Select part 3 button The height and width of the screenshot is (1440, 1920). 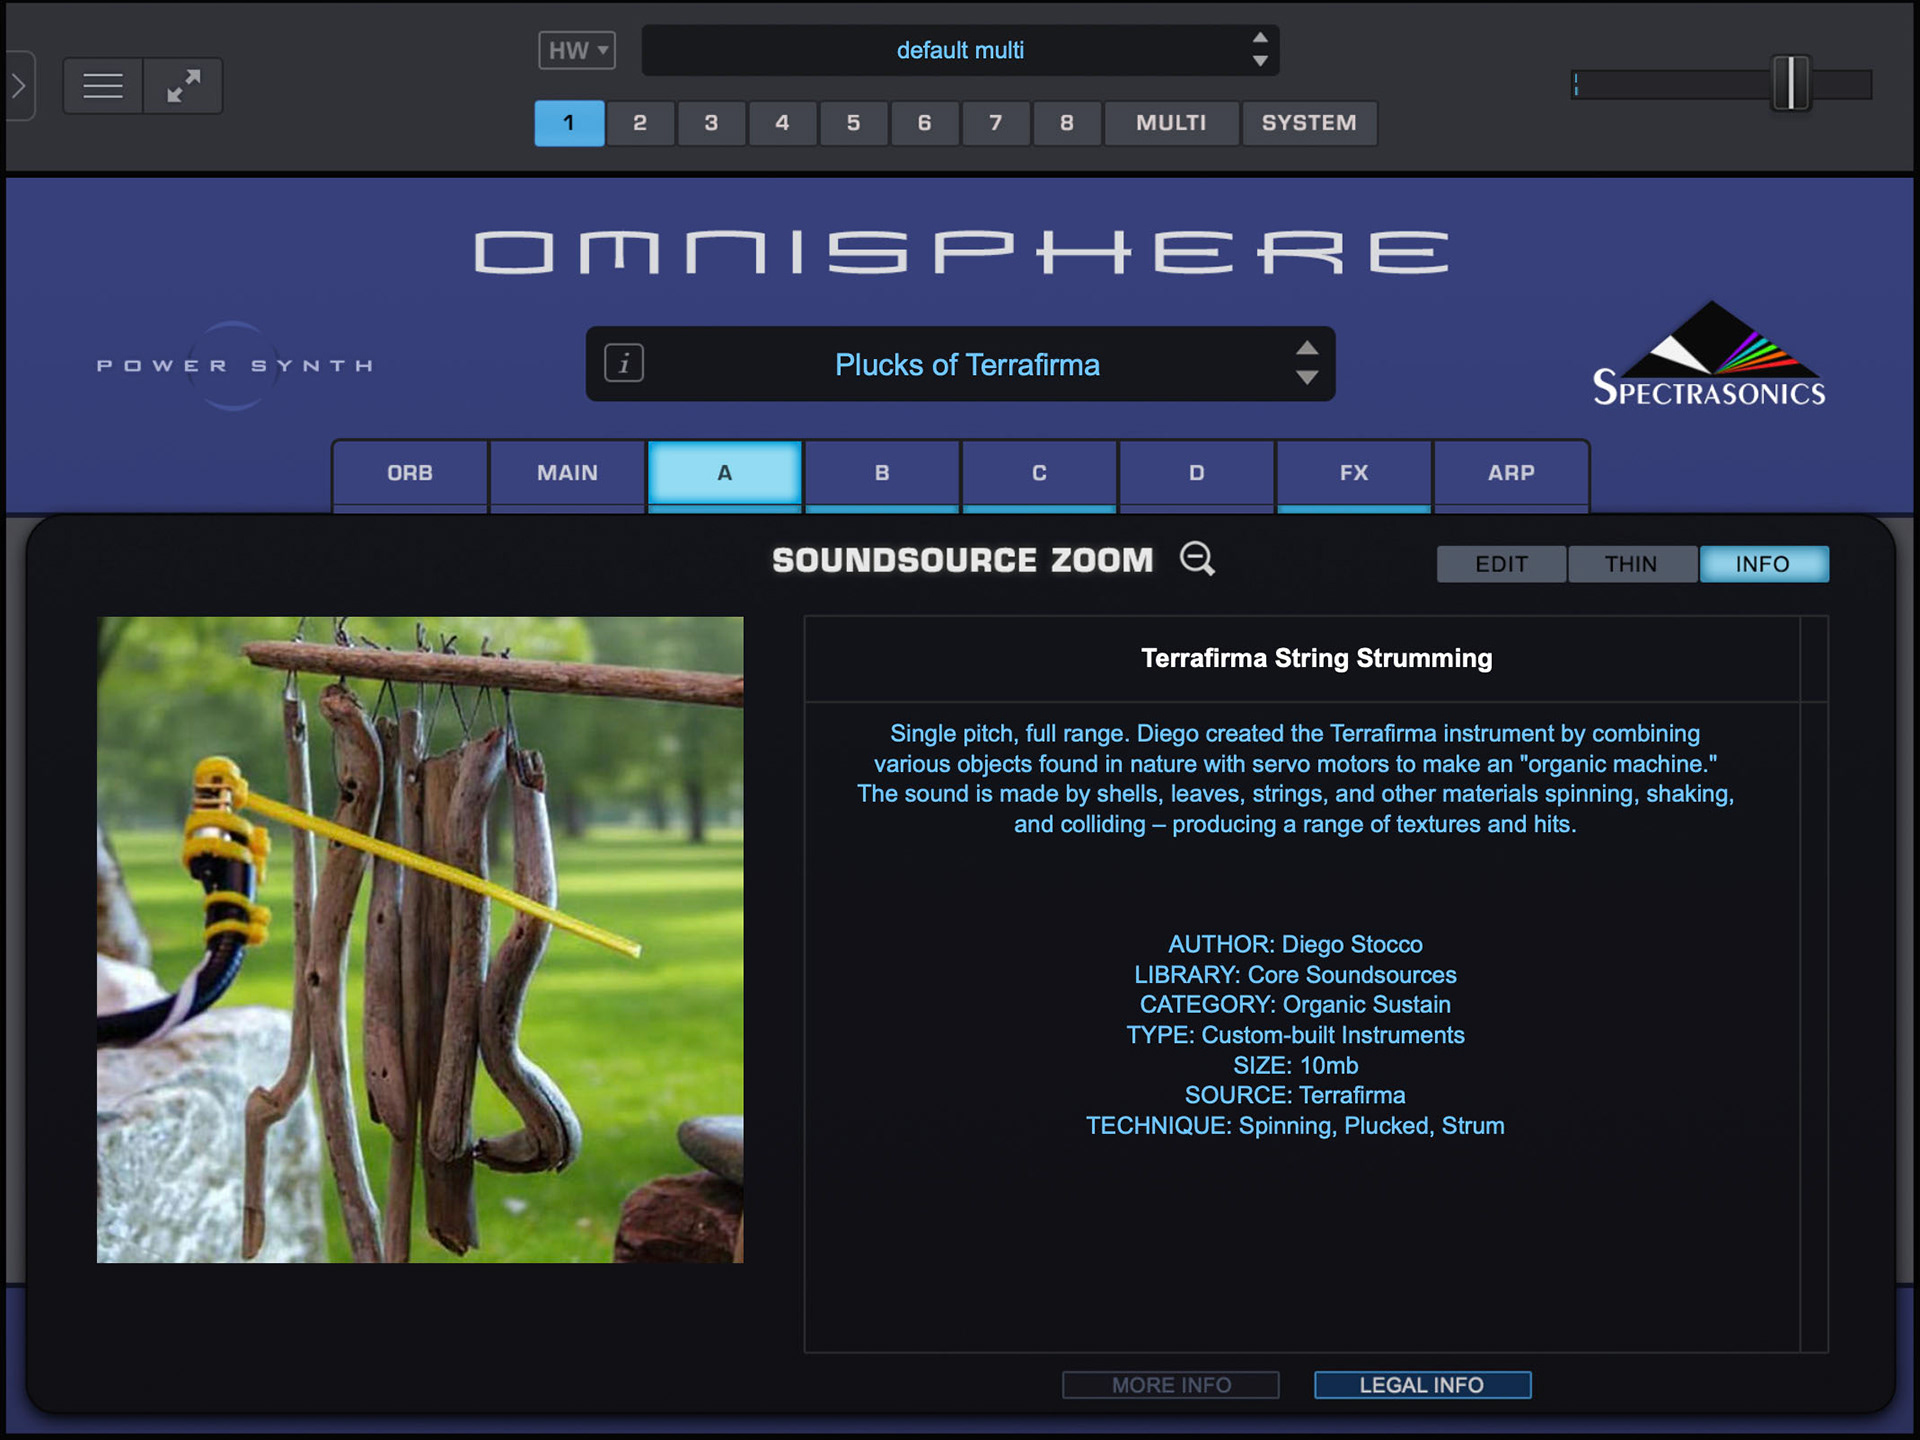(x=711, y=123)
